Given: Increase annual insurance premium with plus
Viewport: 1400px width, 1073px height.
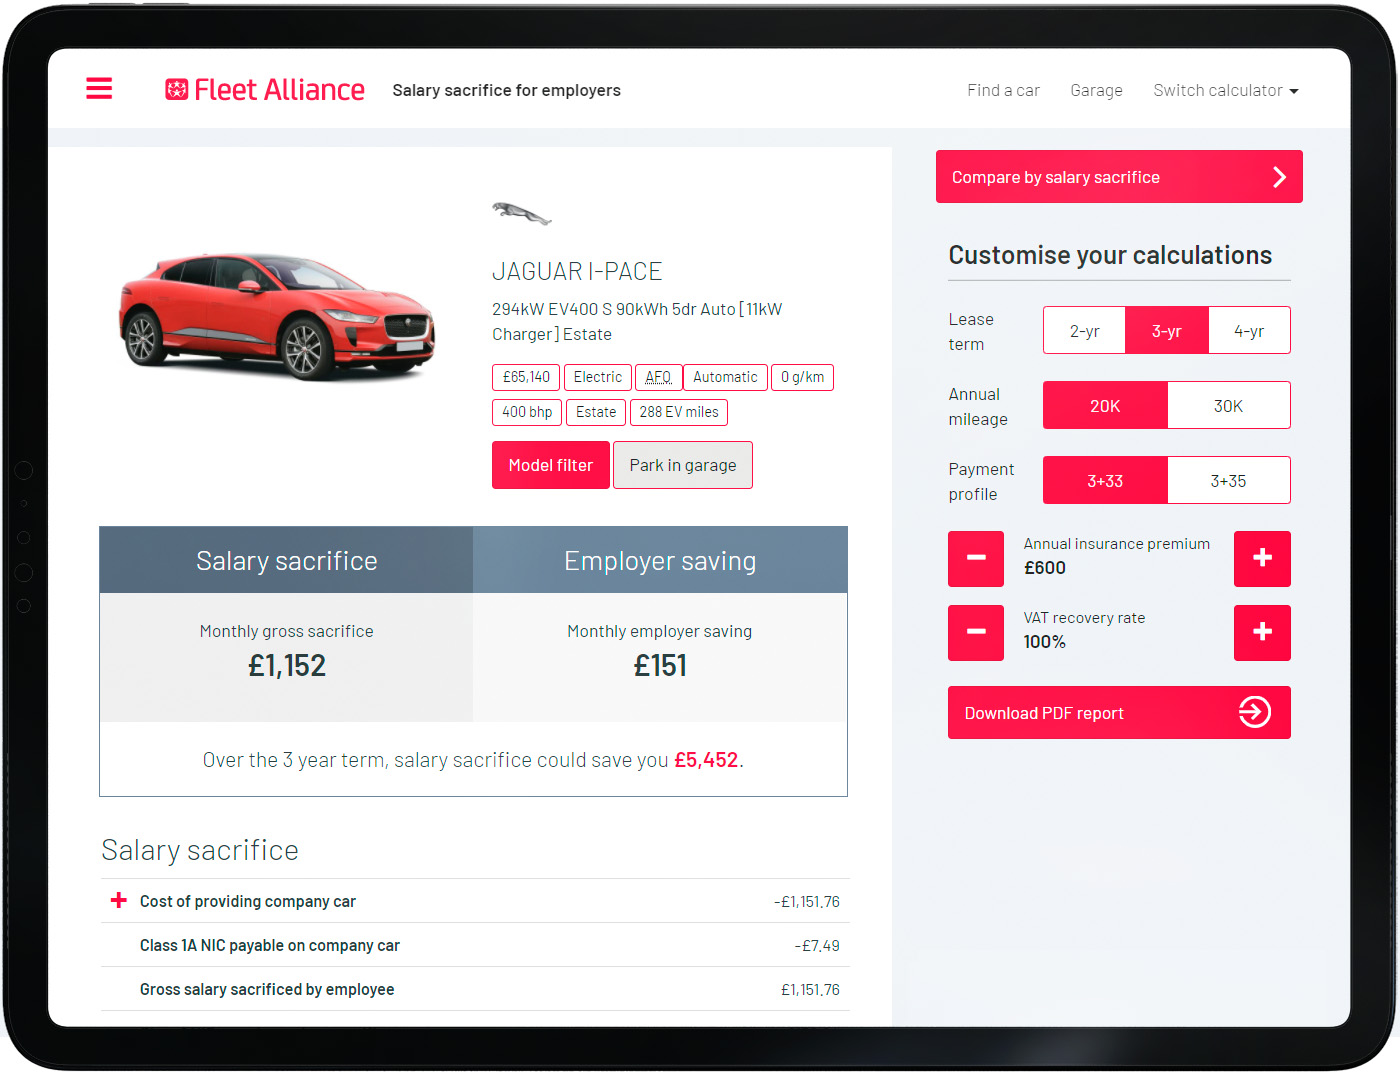Looking at the screenshot, I should (1262, 559).
